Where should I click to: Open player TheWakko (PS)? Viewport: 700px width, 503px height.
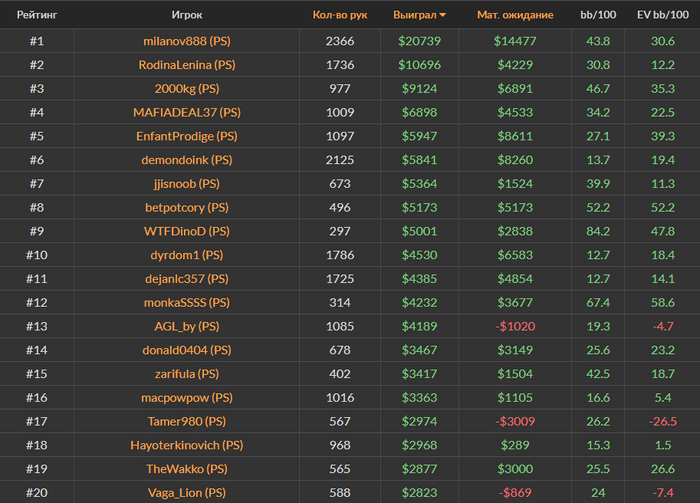(x=187, y=469)
